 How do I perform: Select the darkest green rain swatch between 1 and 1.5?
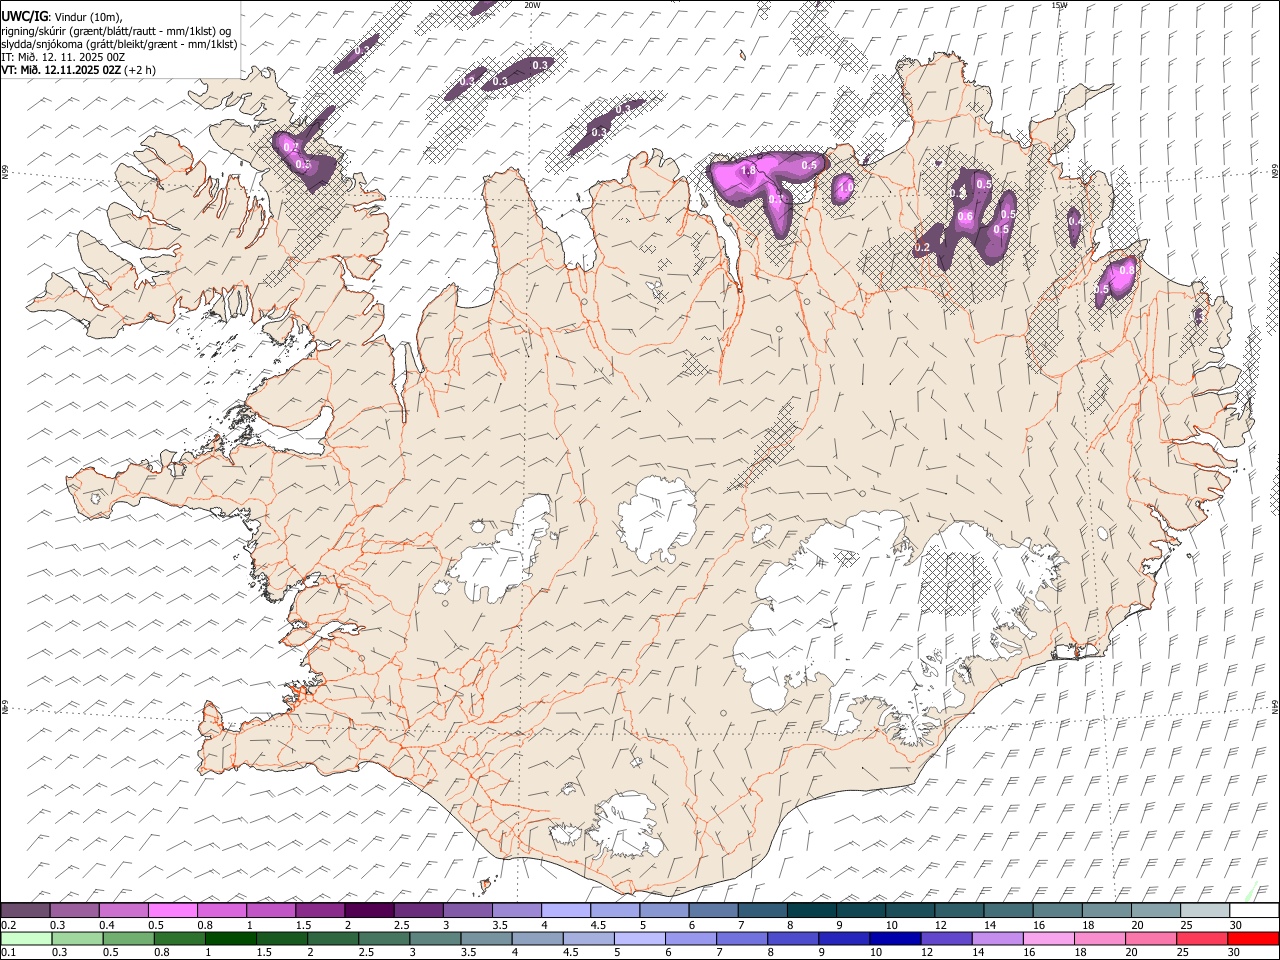click(231, 938)
